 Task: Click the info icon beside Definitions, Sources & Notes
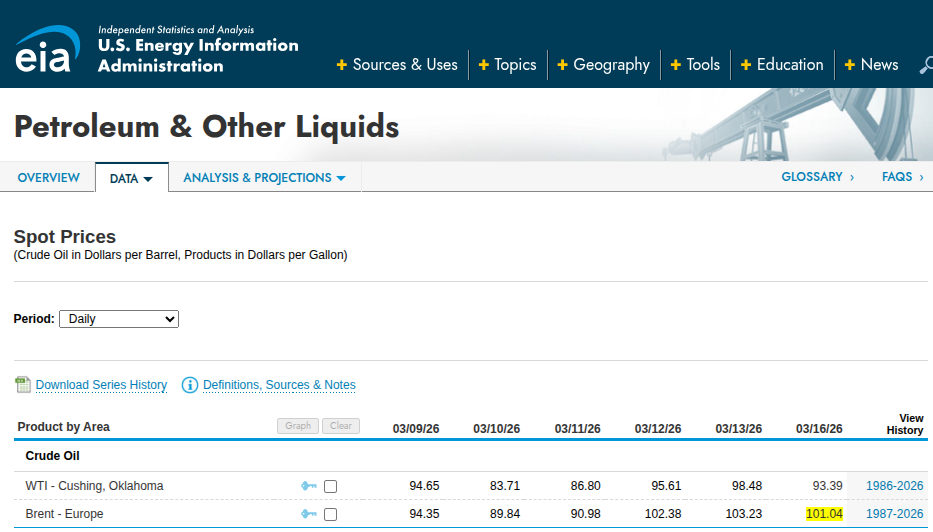[x=190, y=385]
